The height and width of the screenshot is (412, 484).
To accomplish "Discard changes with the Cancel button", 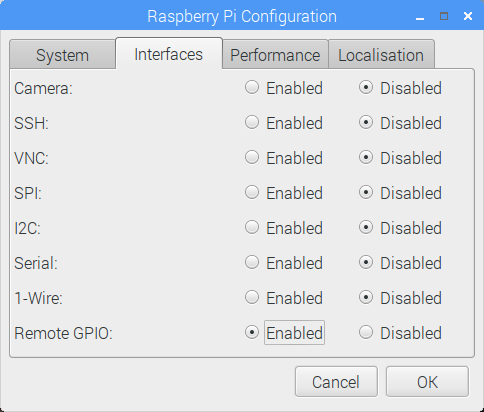I will [x=336, y=382].
